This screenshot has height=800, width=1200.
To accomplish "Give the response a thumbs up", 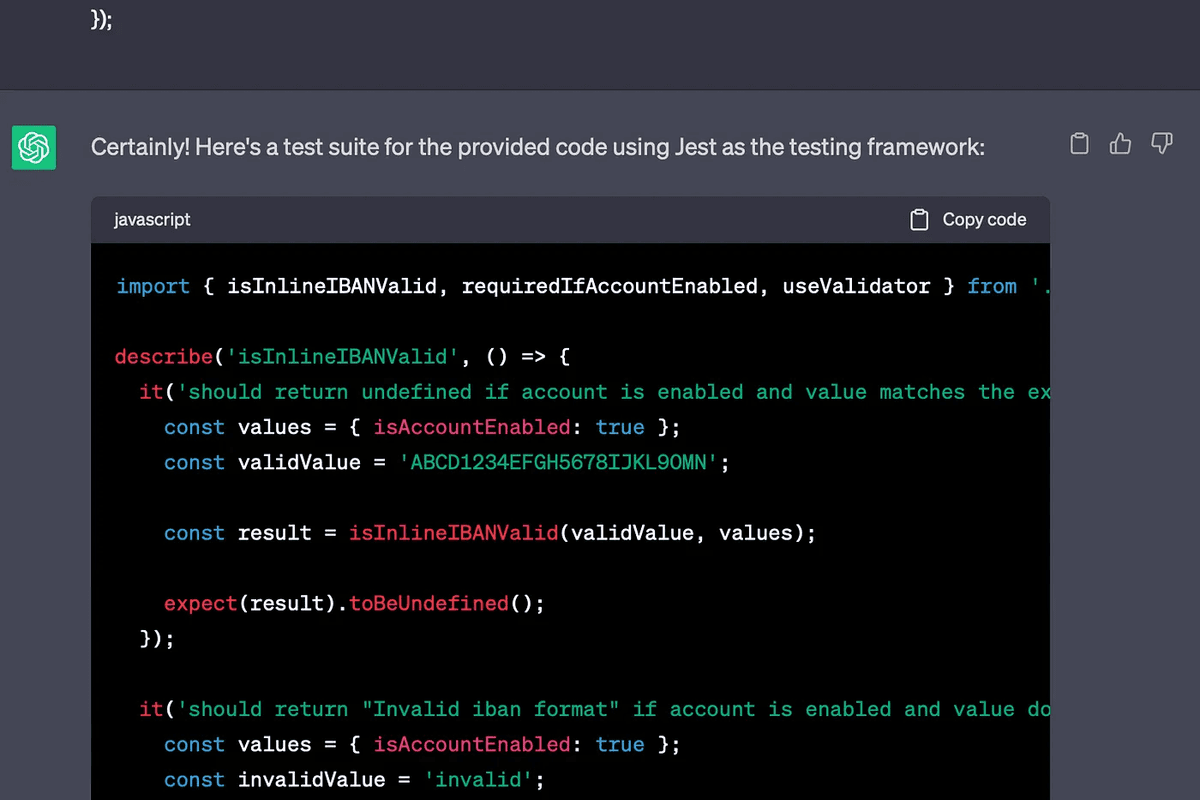I will (1120, 144).
